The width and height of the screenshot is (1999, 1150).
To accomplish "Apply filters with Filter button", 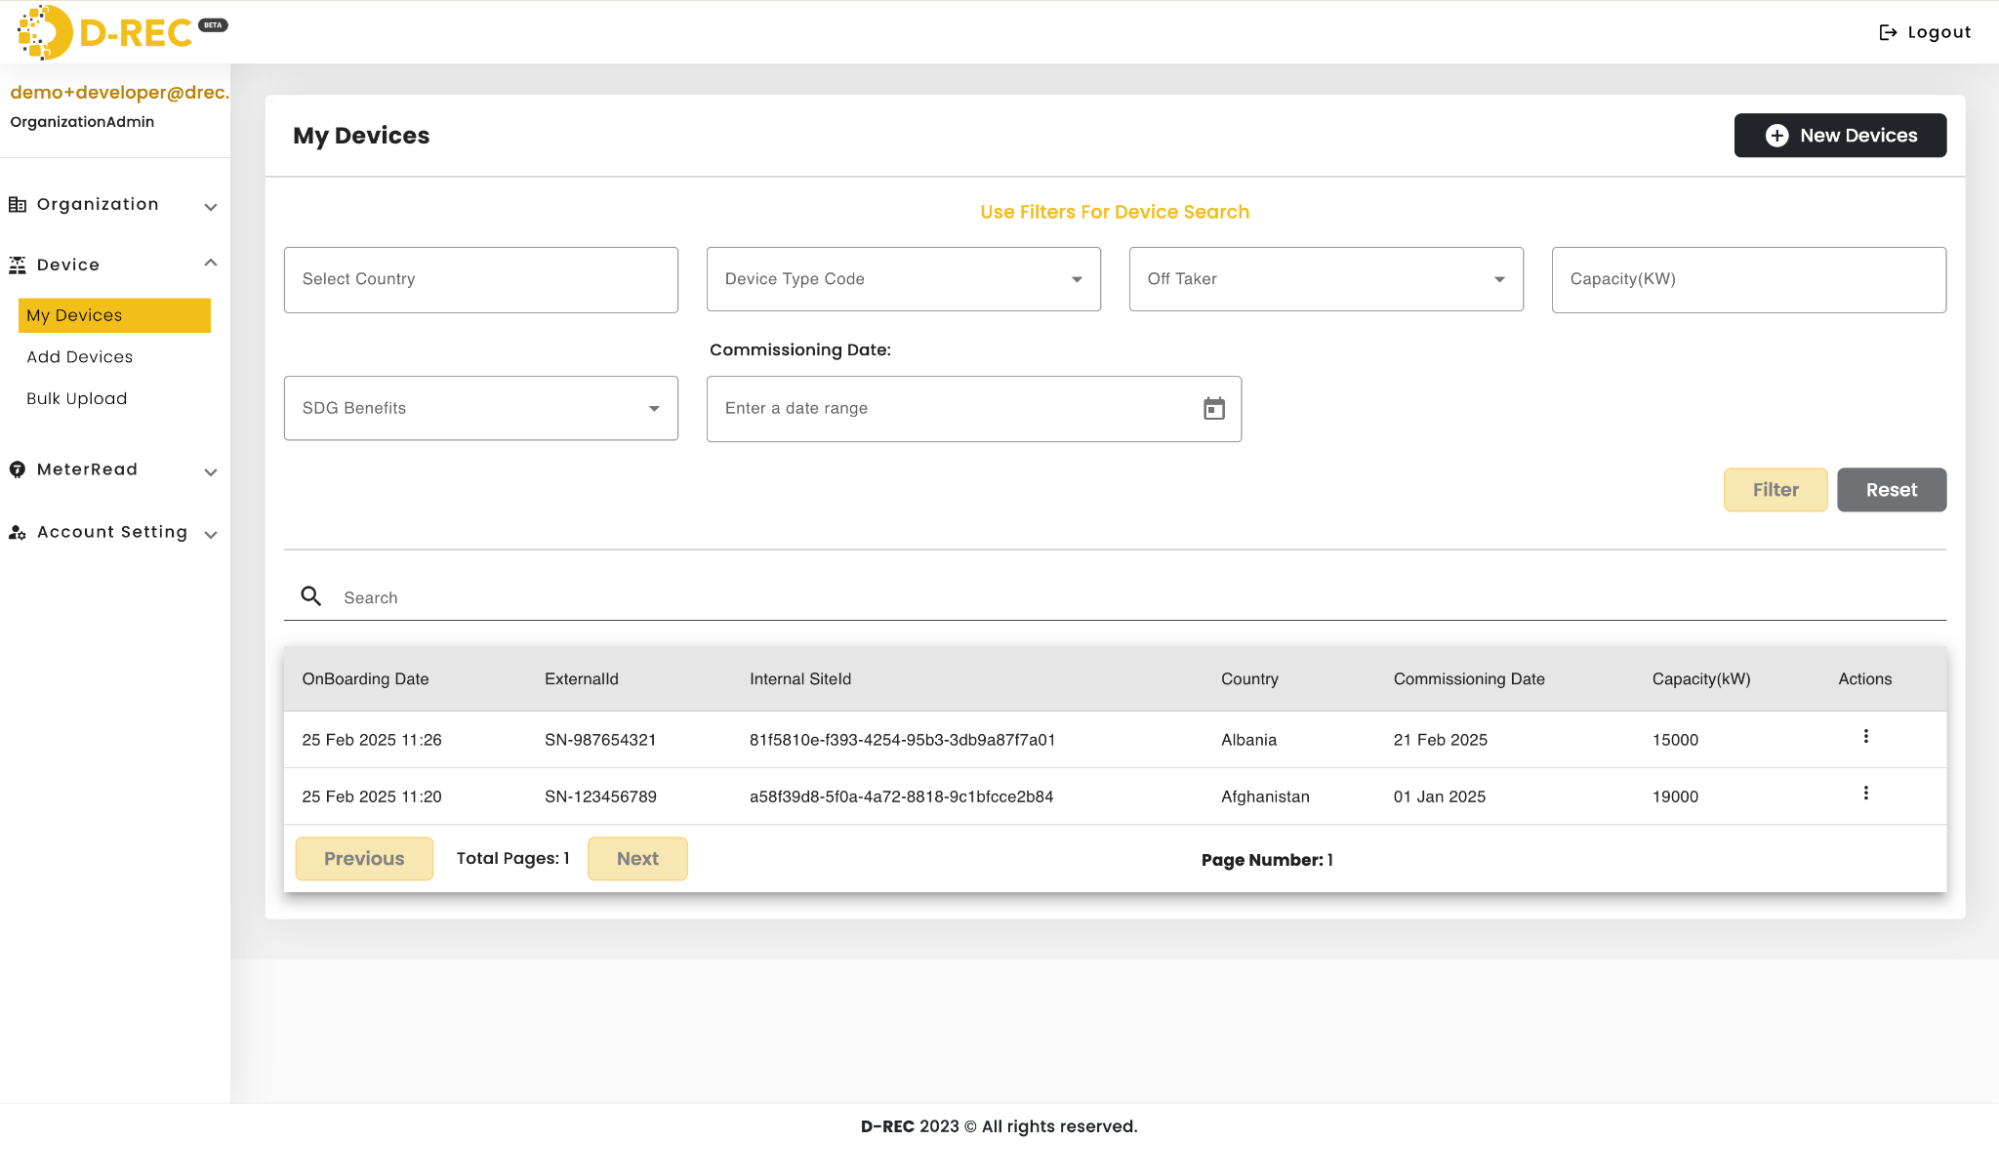I will 1775,490.
